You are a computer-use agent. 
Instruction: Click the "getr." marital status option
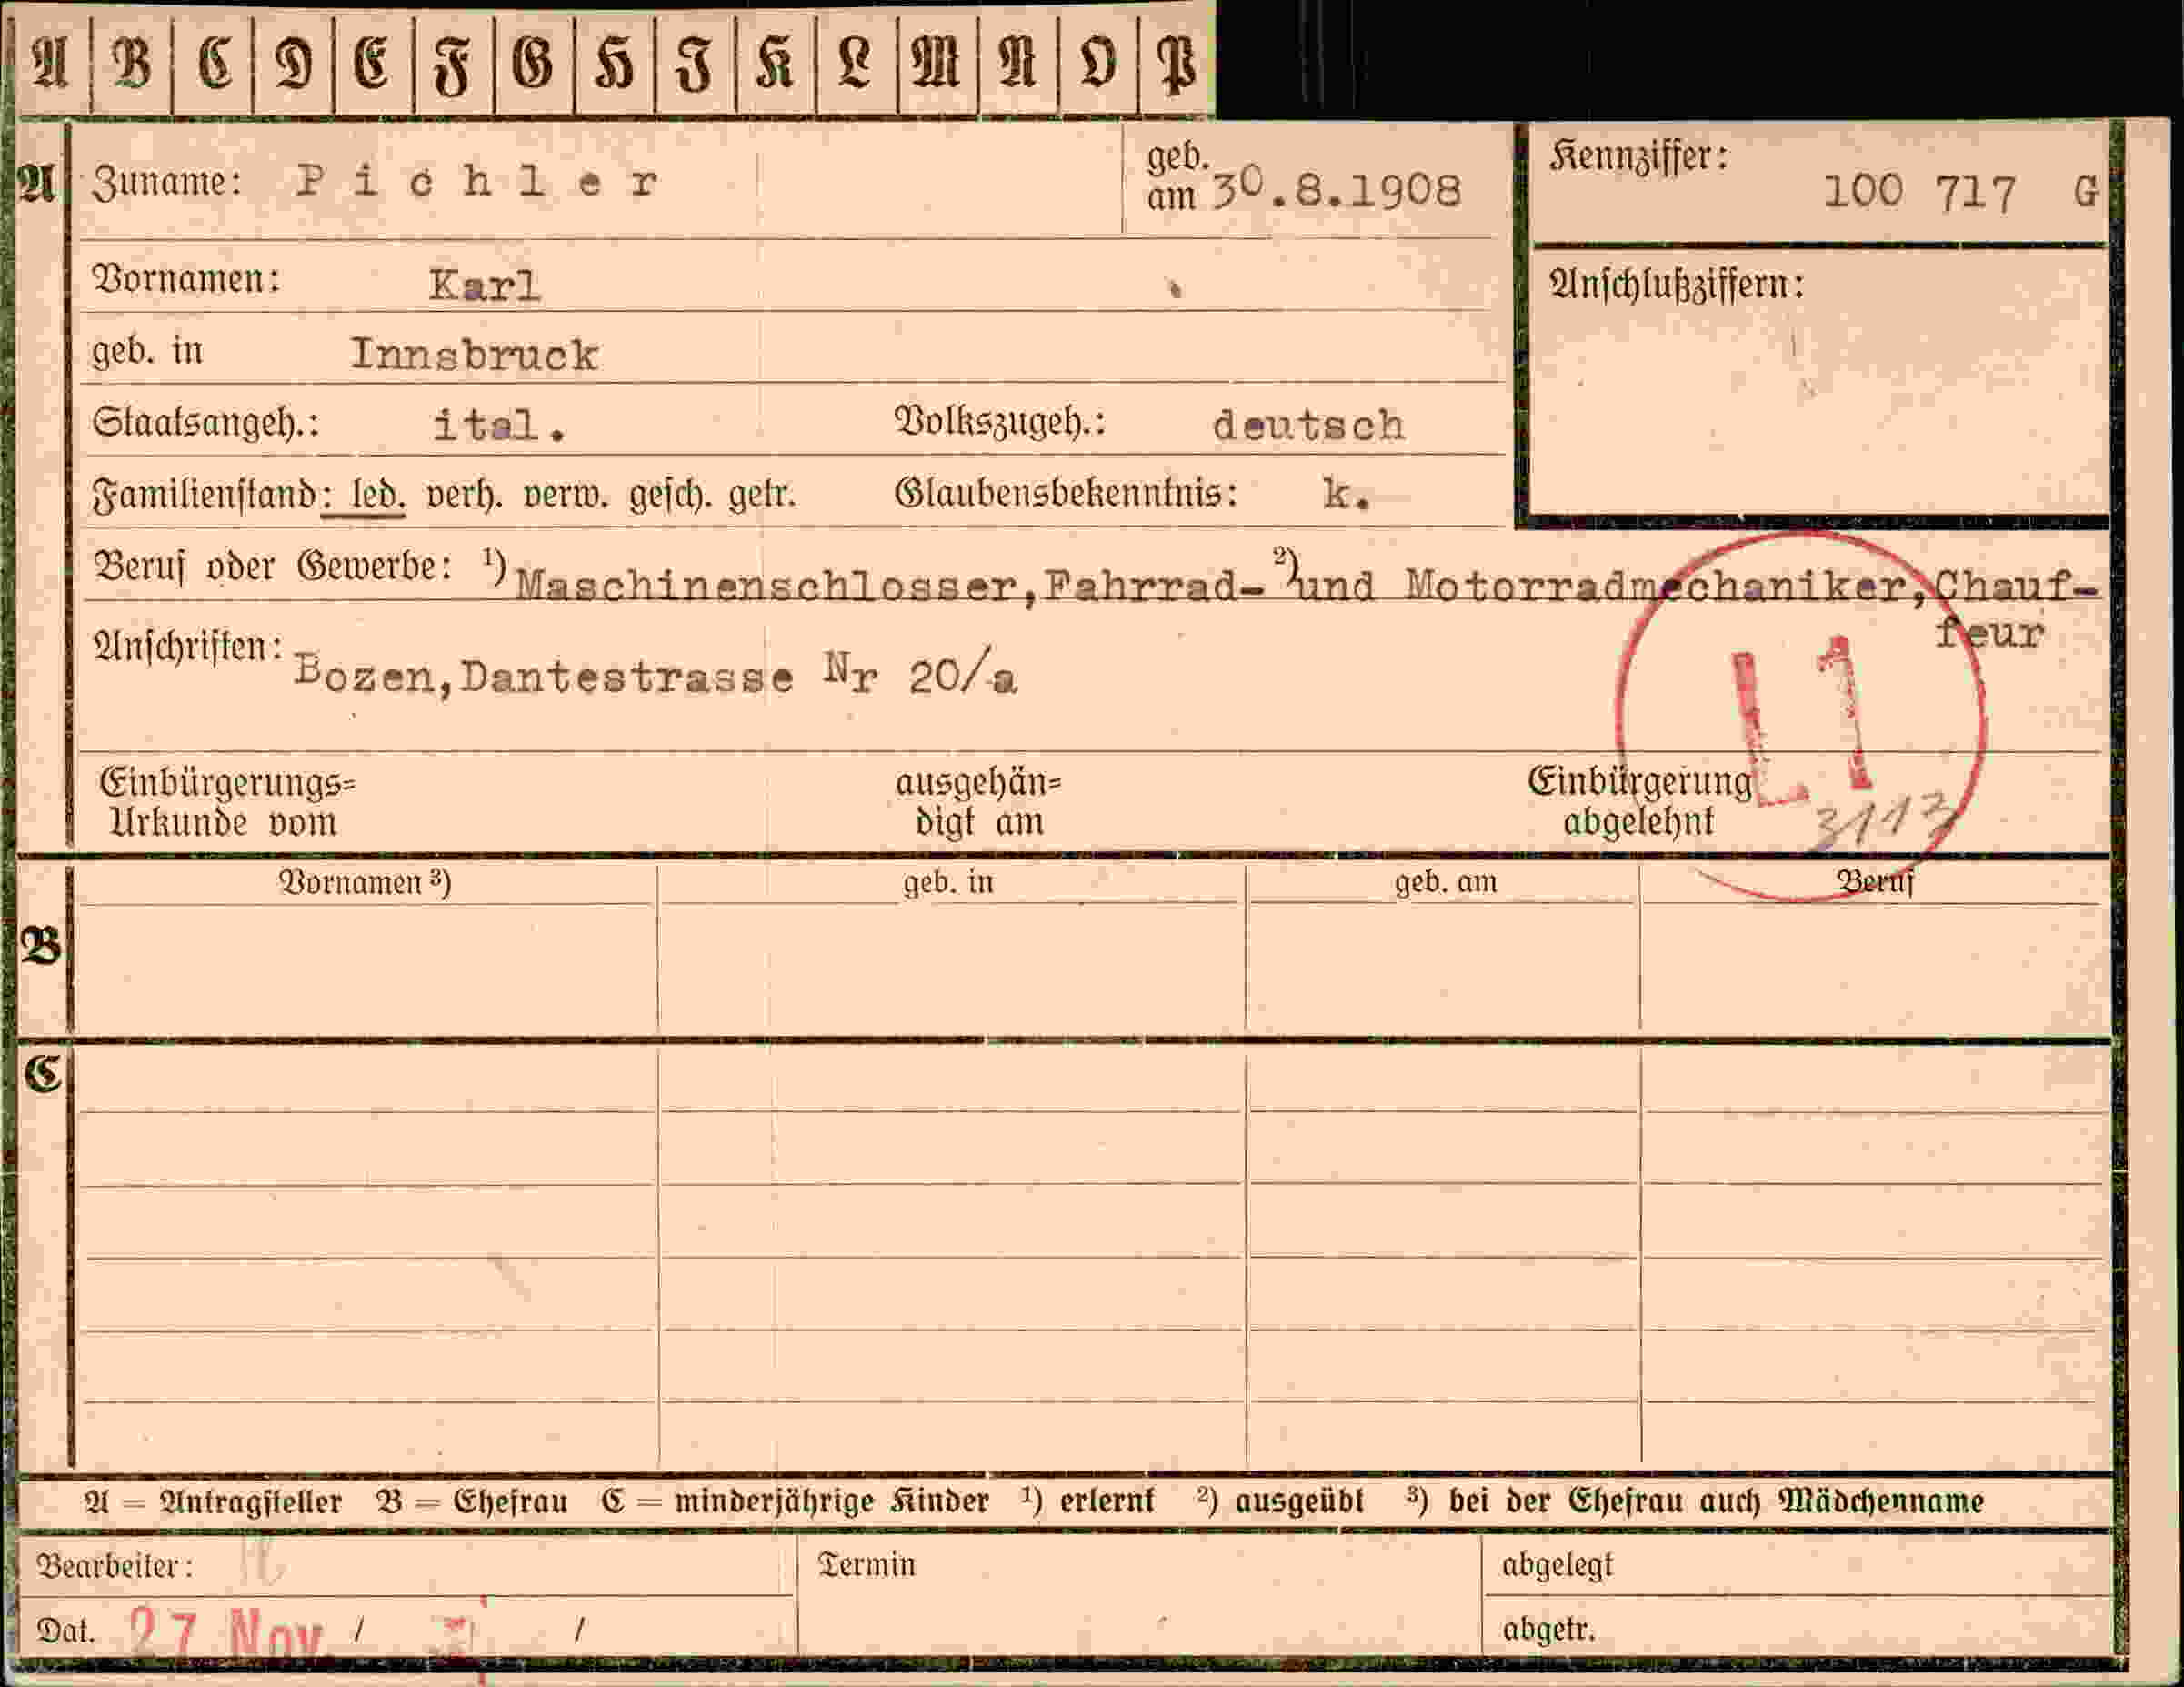[x=761, y=495]
